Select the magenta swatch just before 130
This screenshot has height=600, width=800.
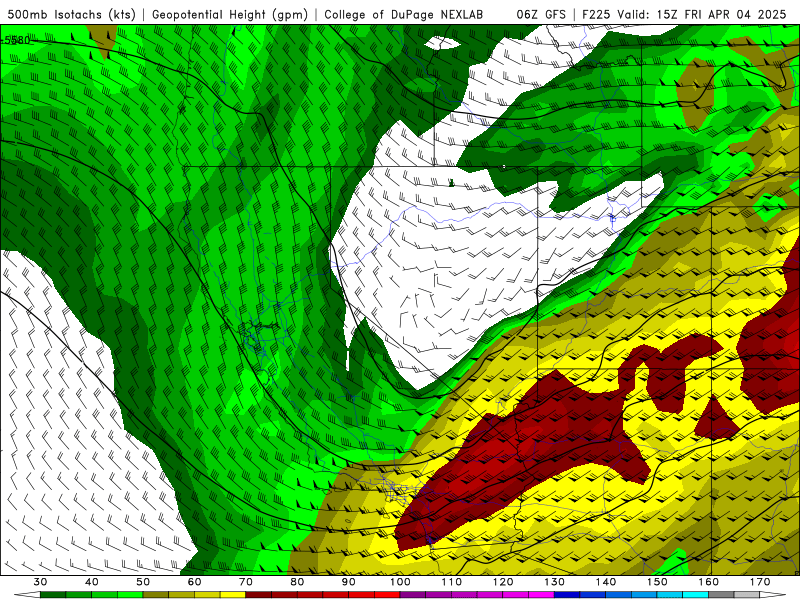pyautogui.click(x=541, y=595)
